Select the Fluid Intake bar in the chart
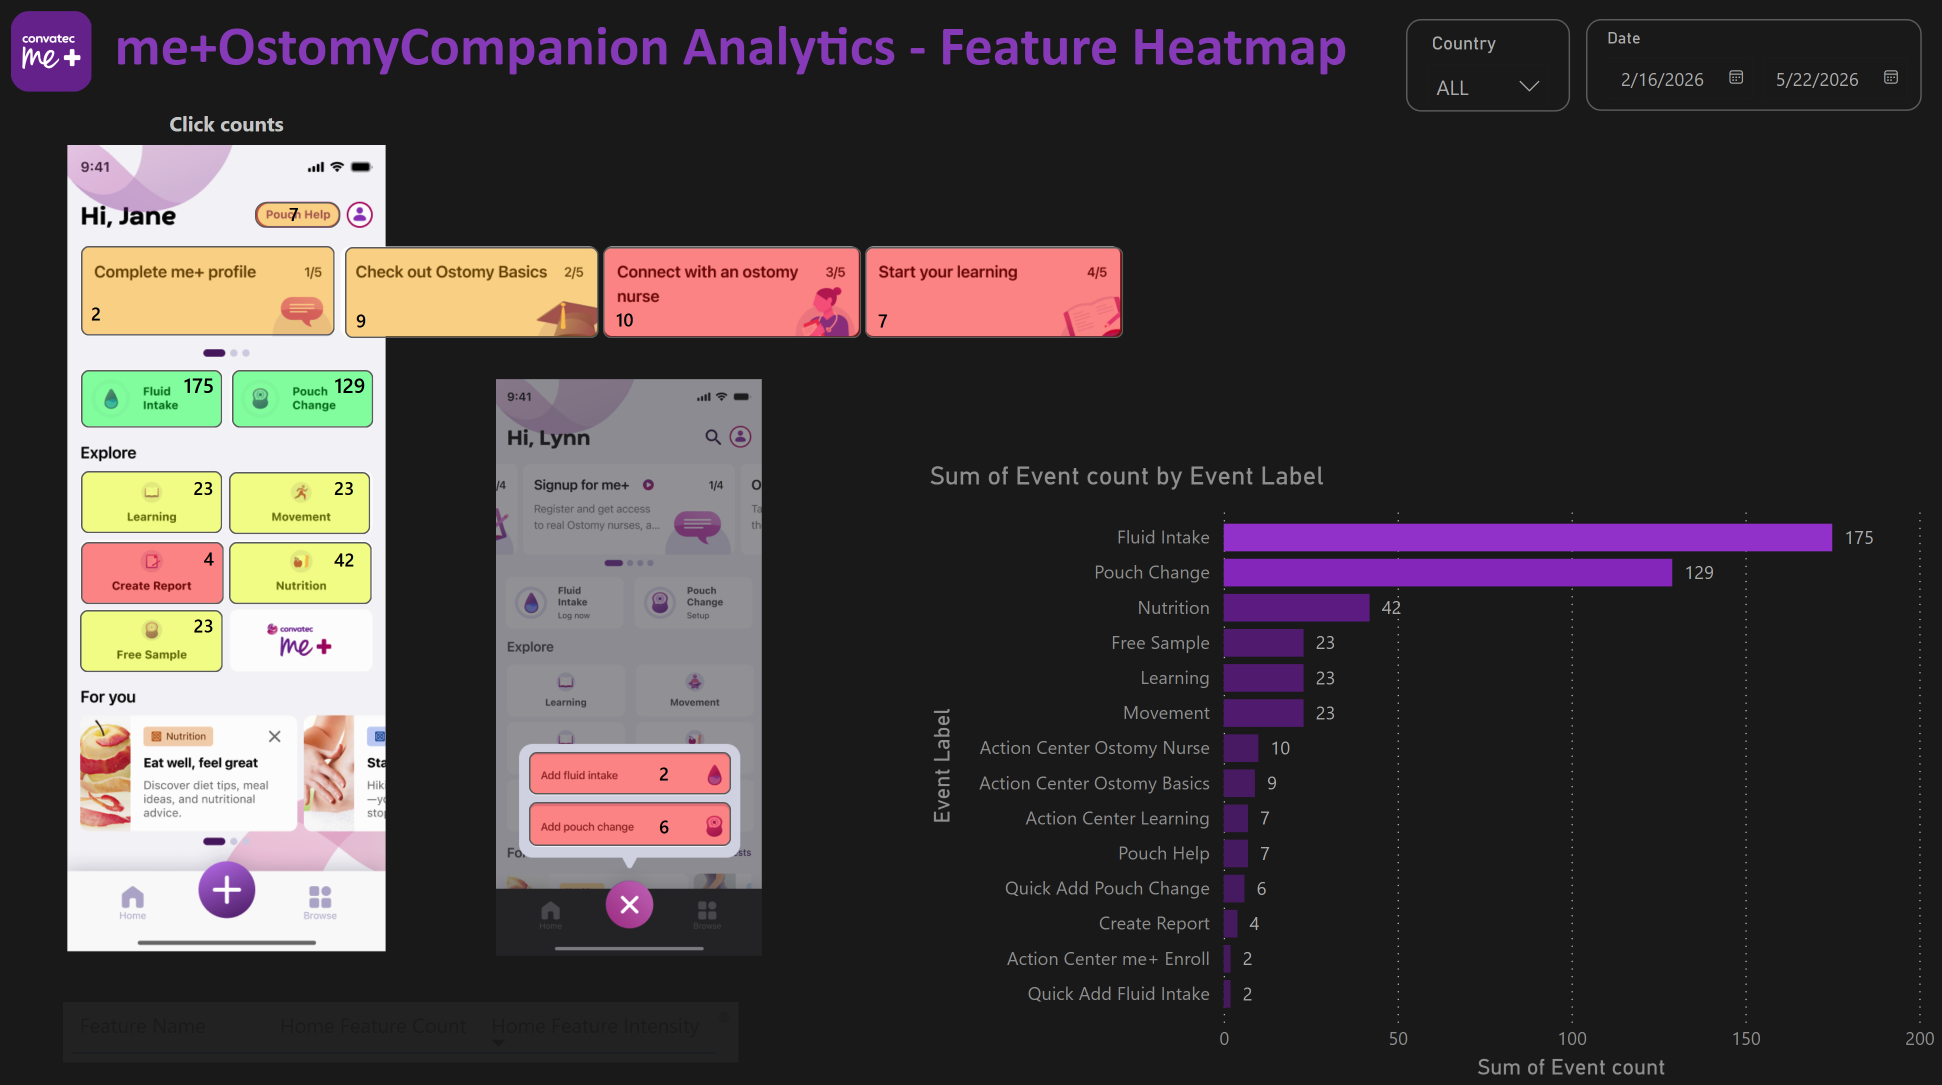1942x1085 pixels. tap(1528, 538)
